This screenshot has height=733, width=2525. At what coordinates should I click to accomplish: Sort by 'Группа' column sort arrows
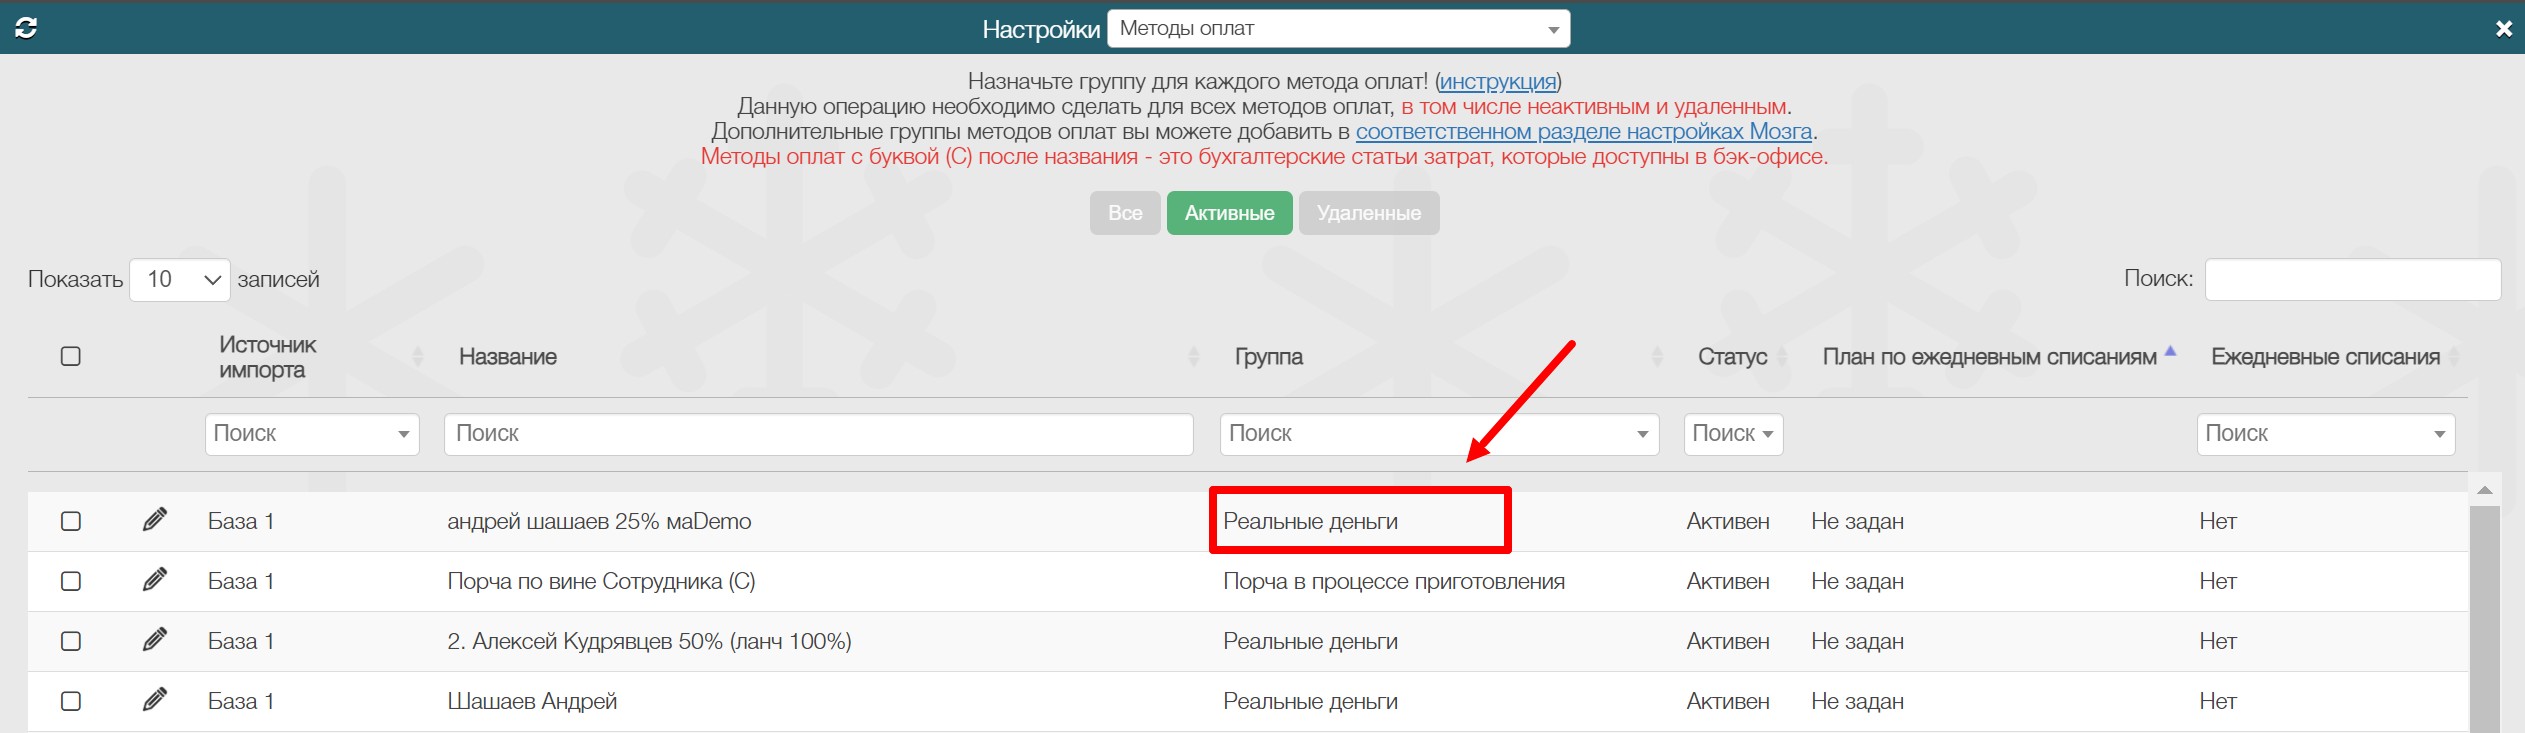(1657, 357)
